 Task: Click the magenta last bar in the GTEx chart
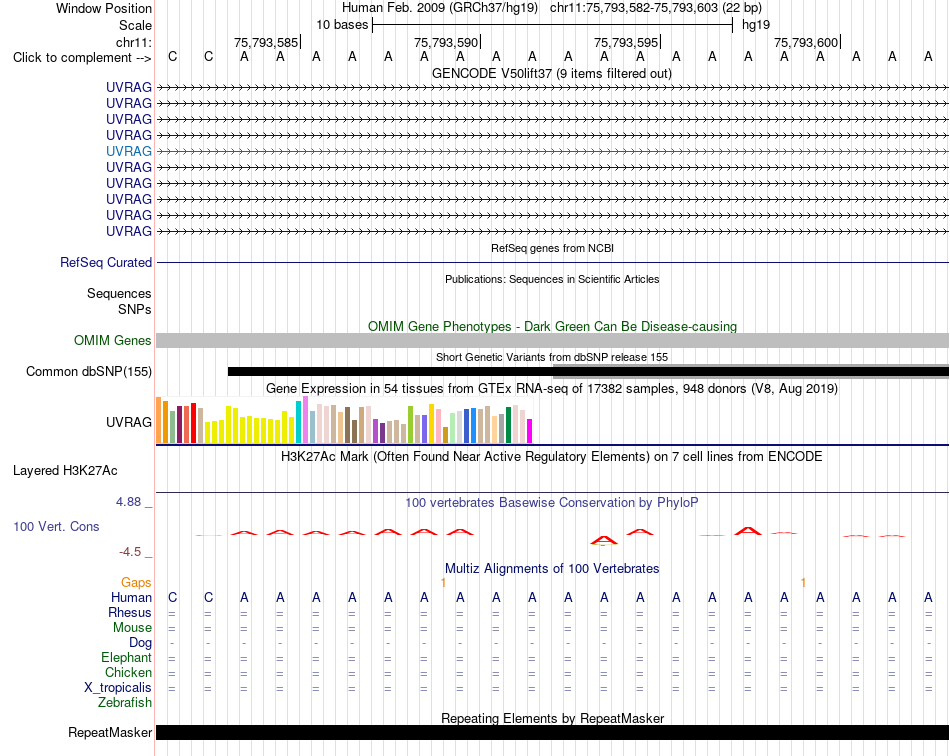coord(530,431)
